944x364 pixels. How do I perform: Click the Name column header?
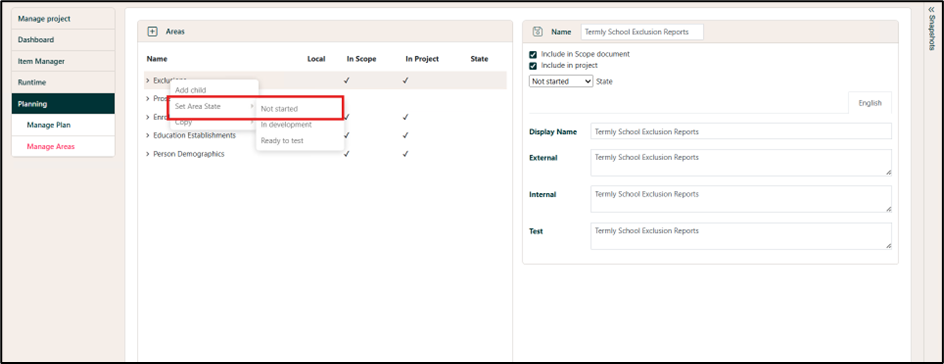coord(157,59)
